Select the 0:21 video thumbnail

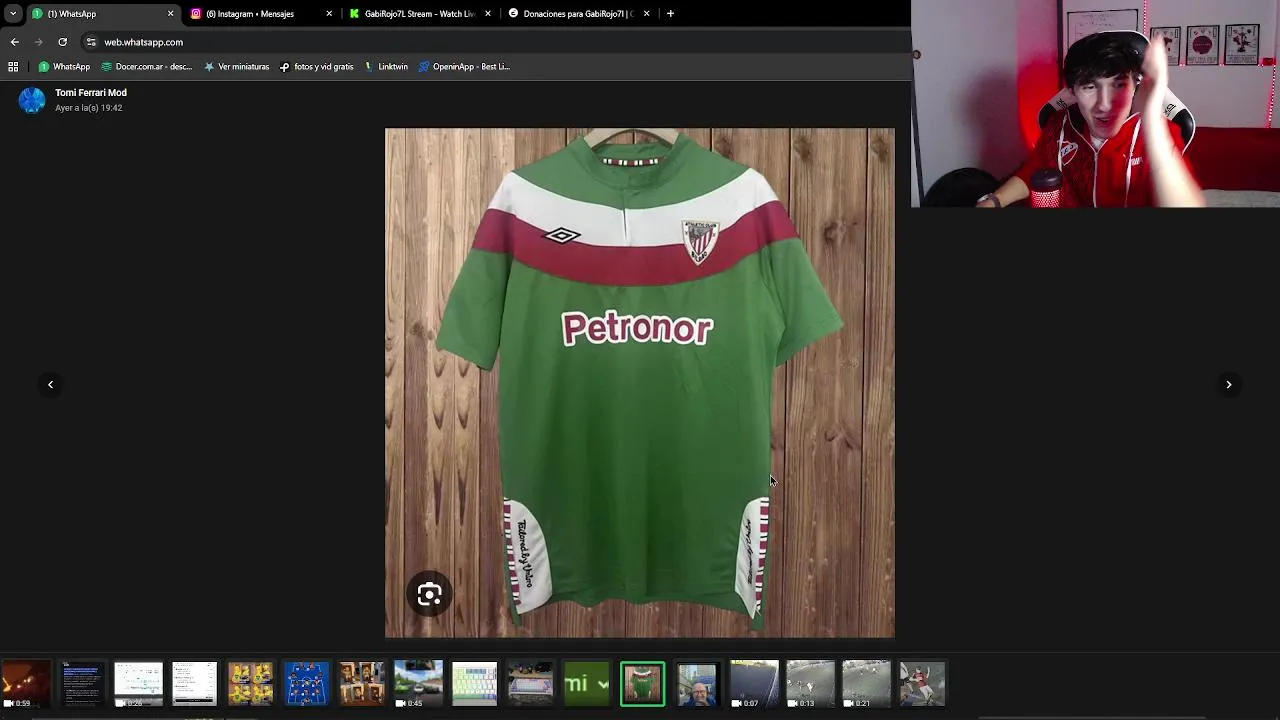point(866,685)
